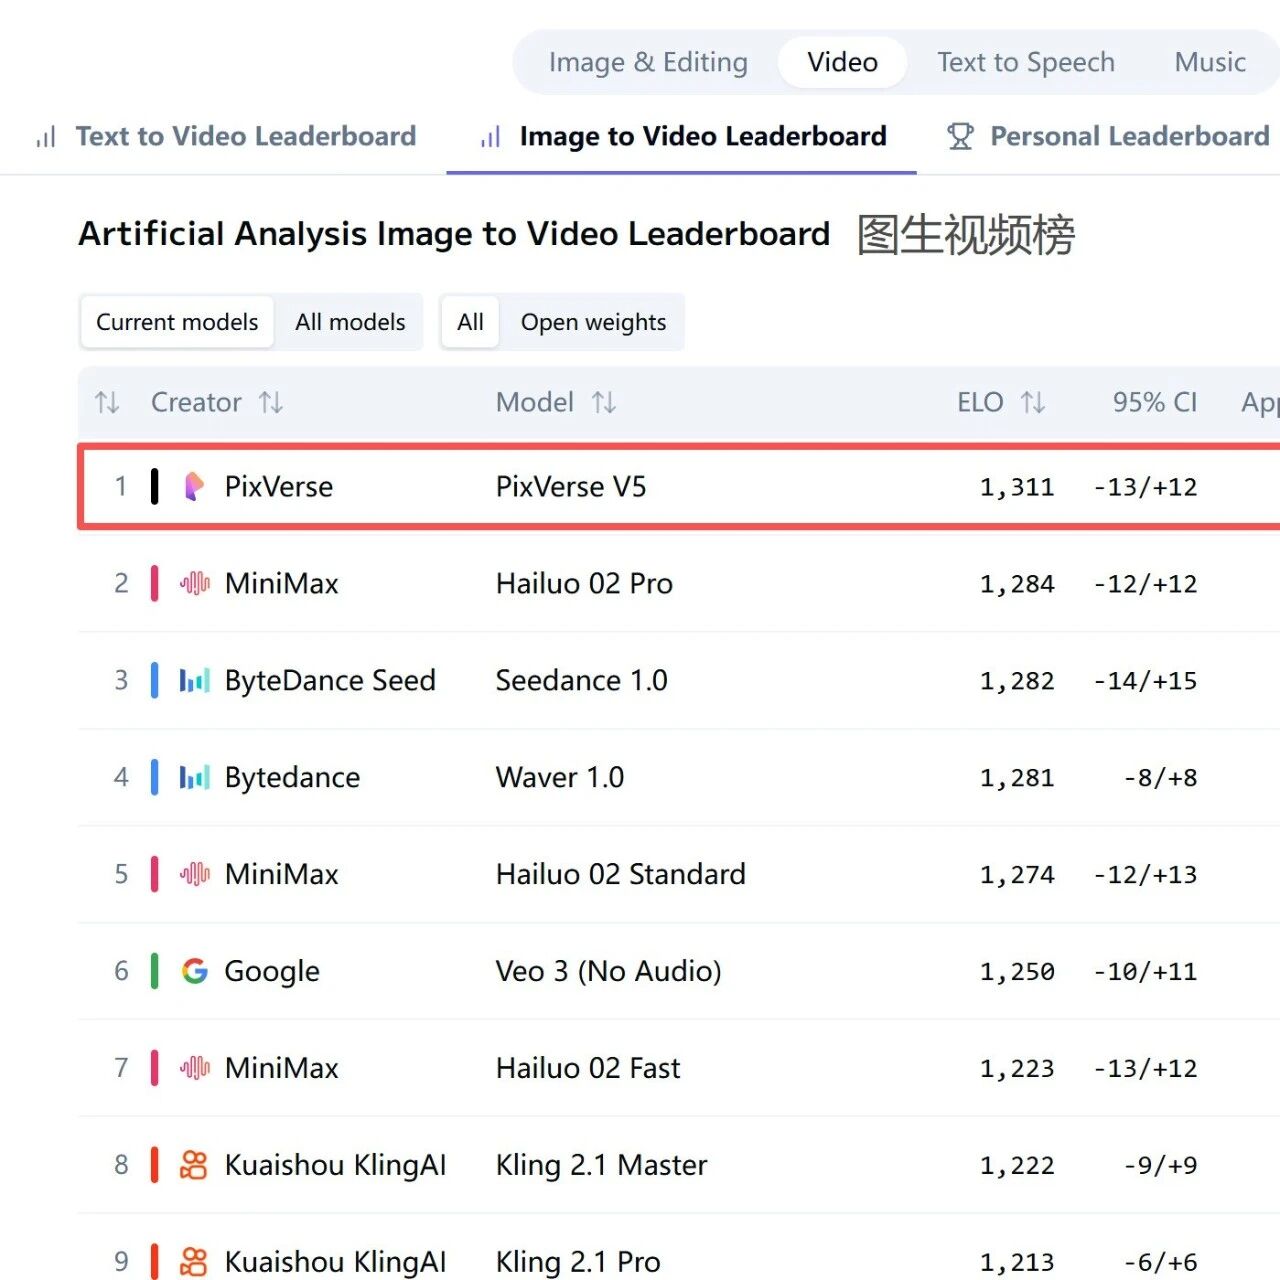Viewport: 1280px width, 1280px height.
Task: Select the Hailuo 02 Pro model name
Action: pyautogui.click(x=585, y=583)
